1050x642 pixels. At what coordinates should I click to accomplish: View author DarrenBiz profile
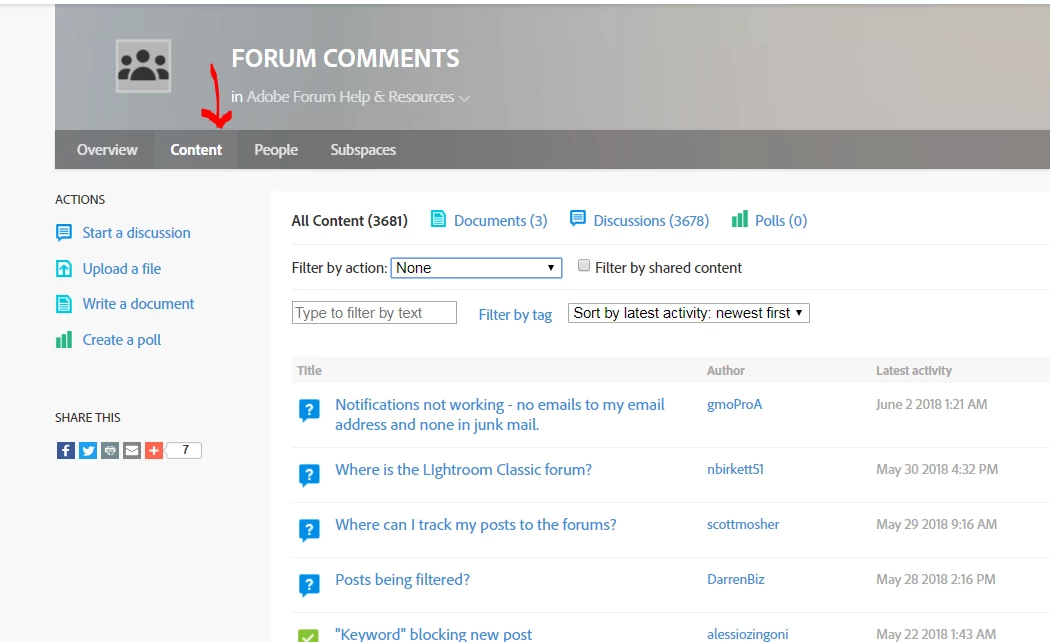click(x=736, y=579)
